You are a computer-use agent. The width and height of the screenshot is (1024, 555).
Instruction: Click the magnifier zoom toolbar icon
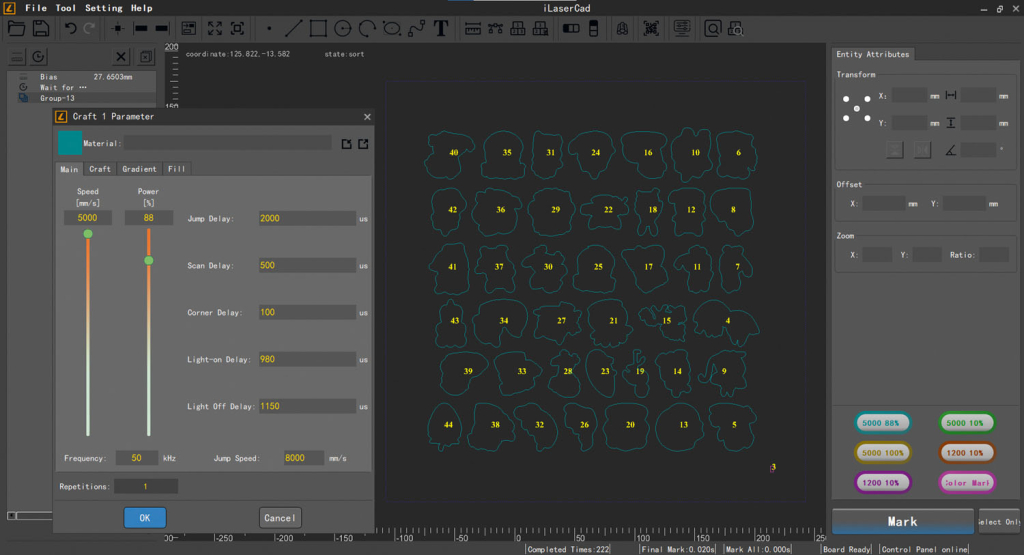[712, 28]
